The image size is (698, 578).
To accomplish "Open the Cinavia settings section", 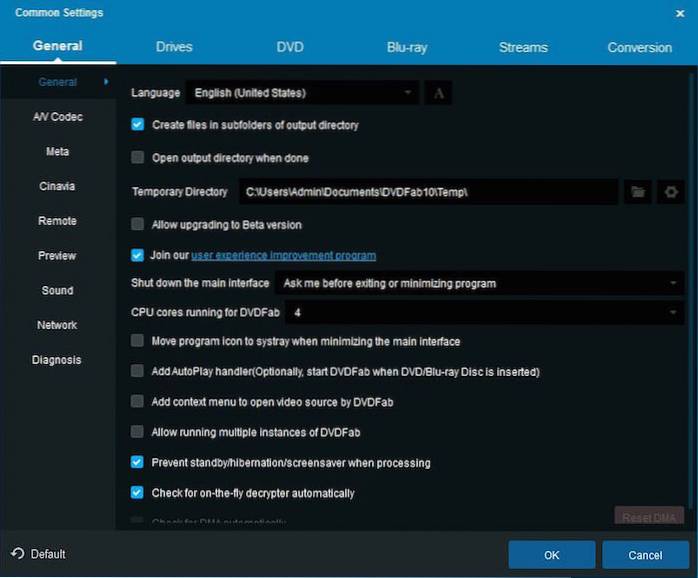I will [x=57, y=186].
